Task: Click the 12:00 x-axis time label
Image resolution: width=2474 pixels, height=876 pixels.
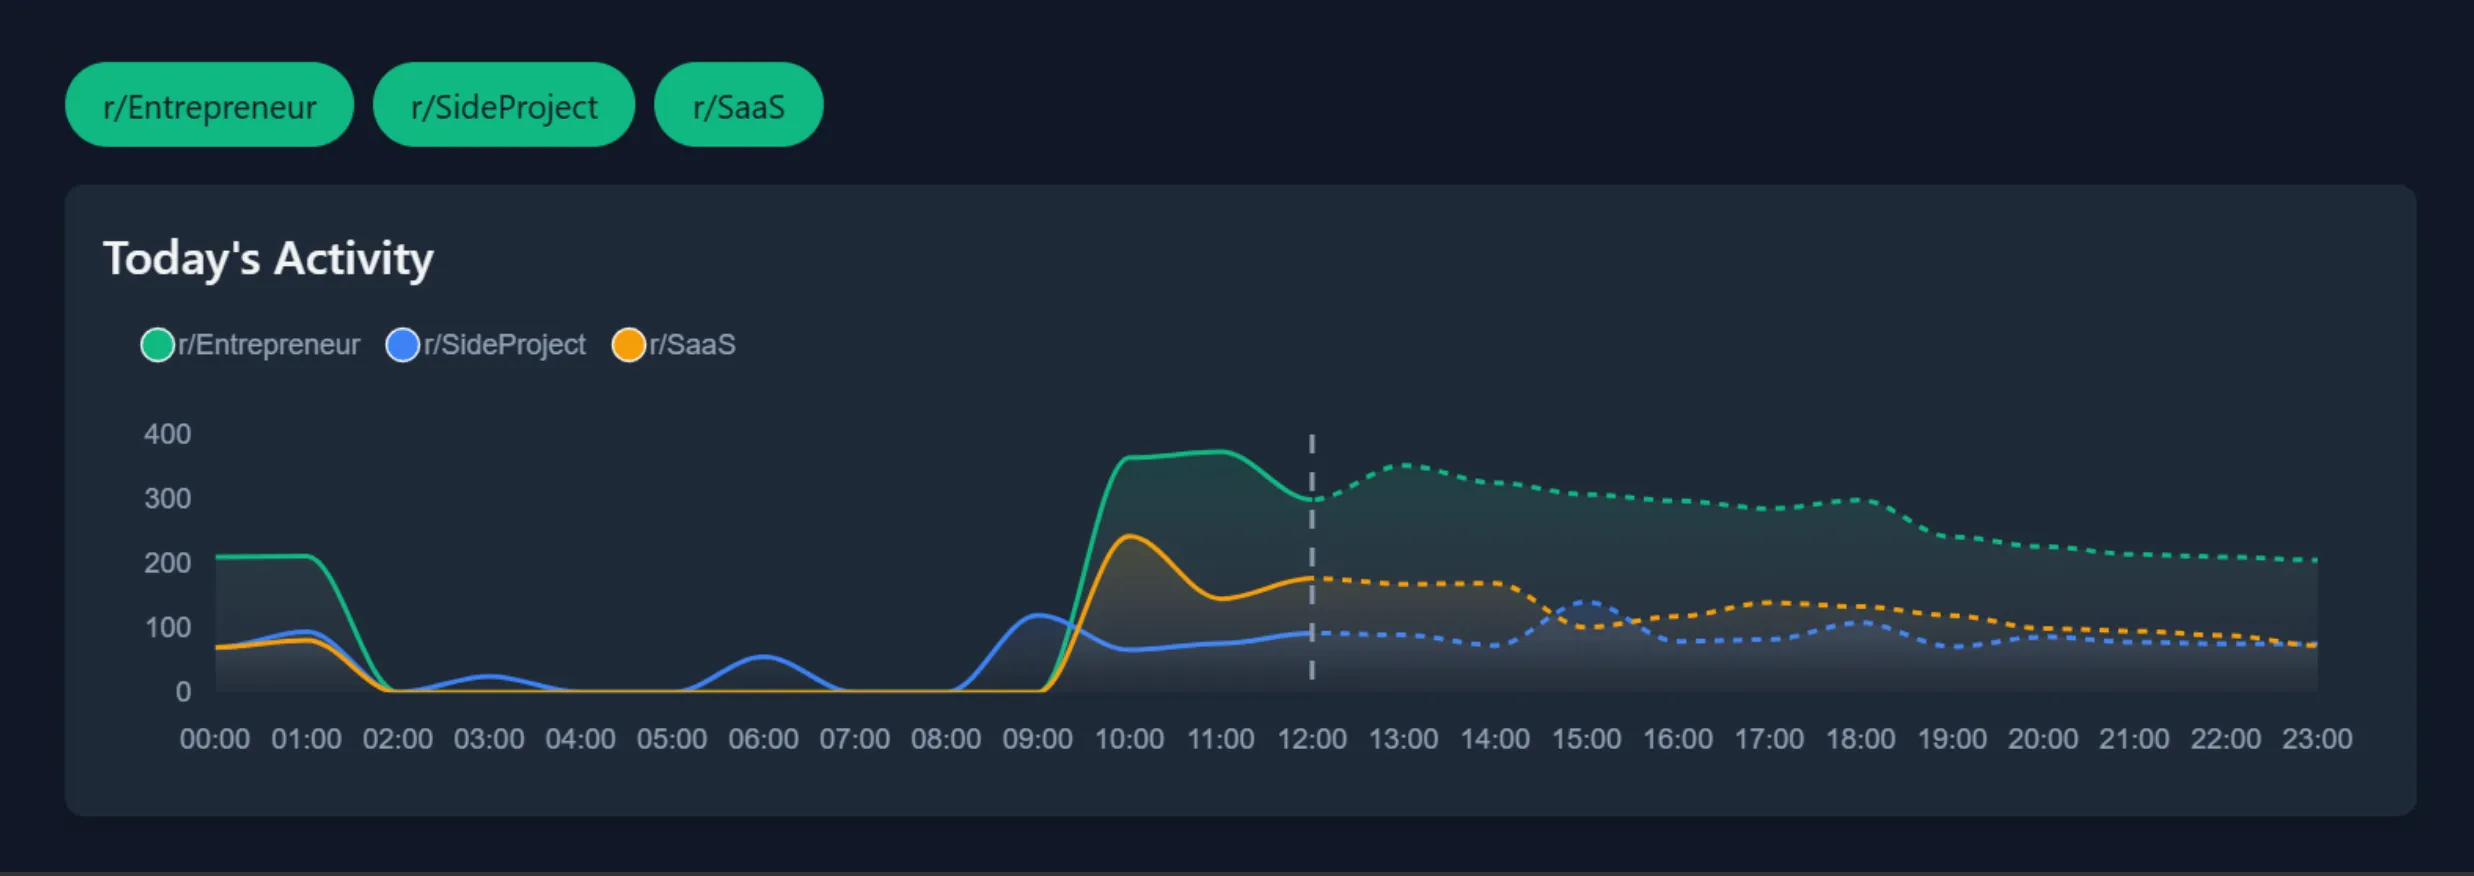Action: tap(1312, 739)
